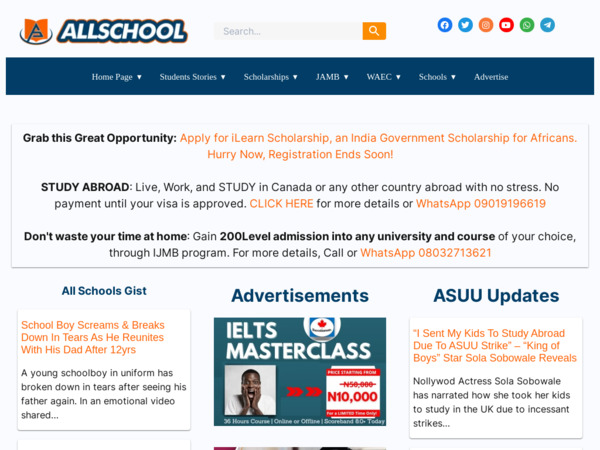Open the Students Stories menu item
The height and width of the screenshot is (450, 600).
click(x=188, y=77)
